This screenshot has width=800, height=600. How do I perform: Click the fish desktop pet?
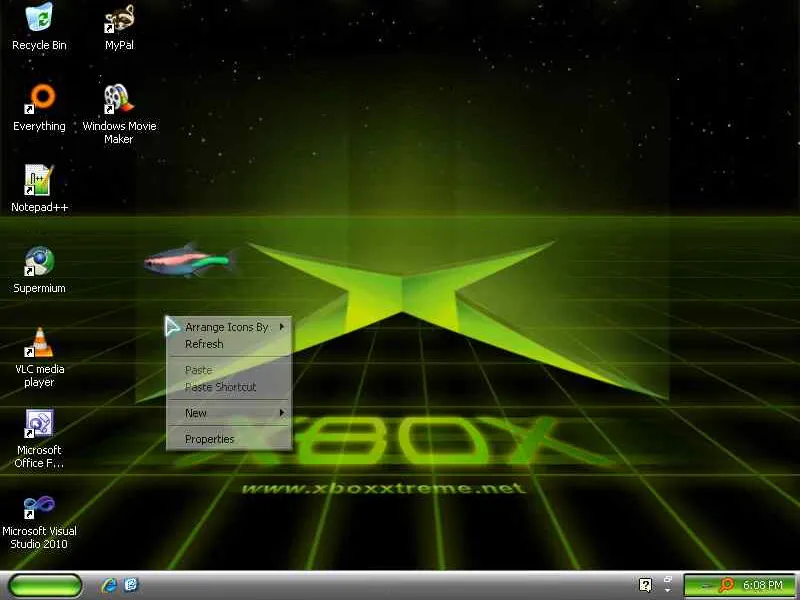point(190,261)
